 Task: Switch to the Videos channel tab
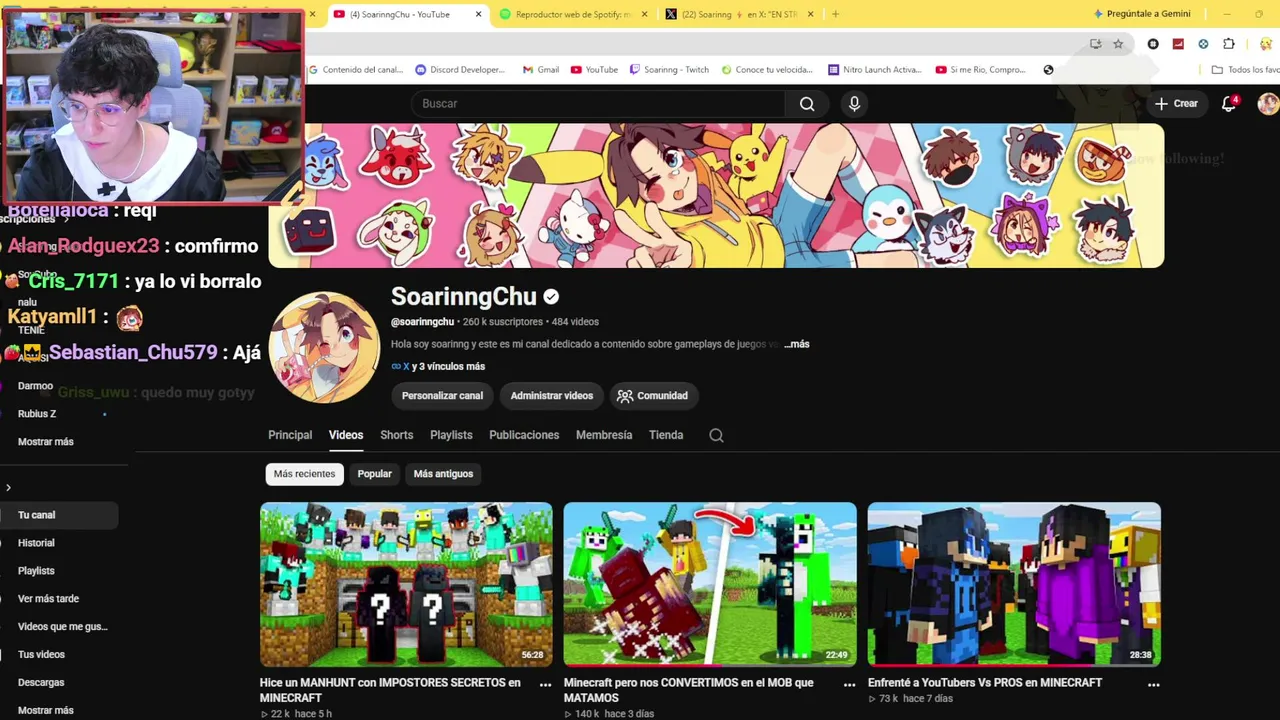click(346, 435)
